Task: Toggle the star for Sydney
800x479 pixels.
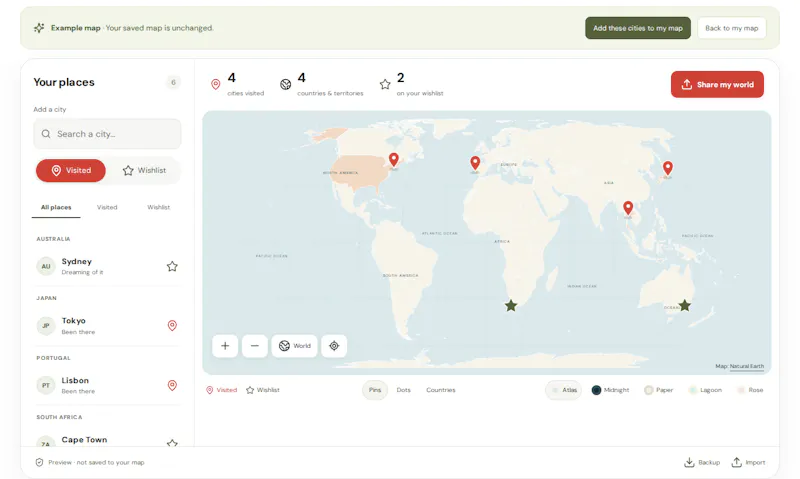Action: [172, 266]
